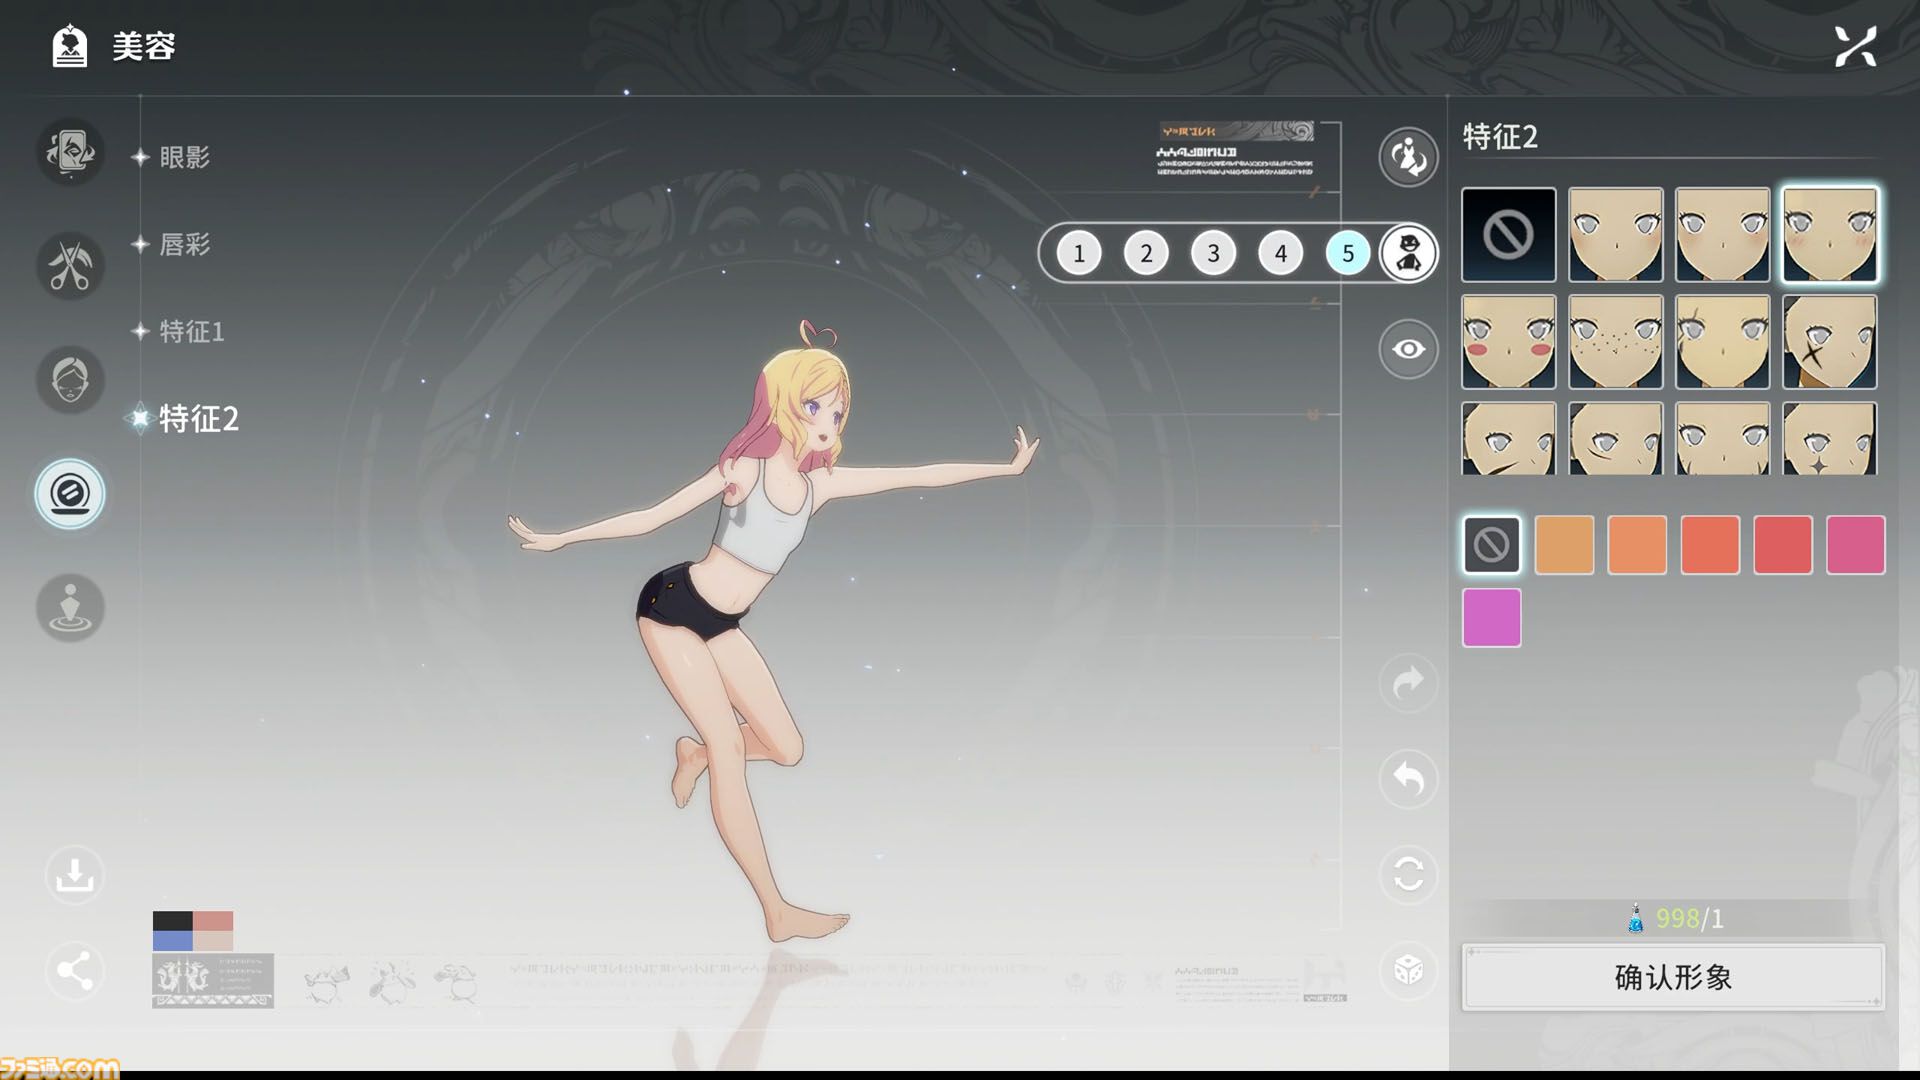Select the 唇彩 menu item
The image size is (1920, 1080).
coord(185,244)
